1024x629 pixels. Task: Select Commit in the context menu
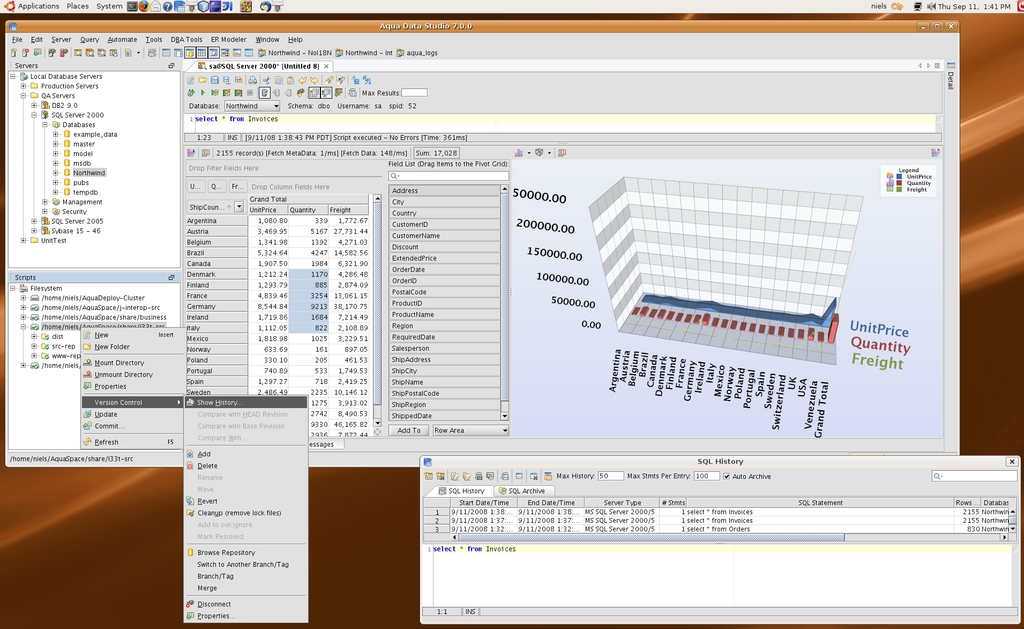(x=109, y=426)
